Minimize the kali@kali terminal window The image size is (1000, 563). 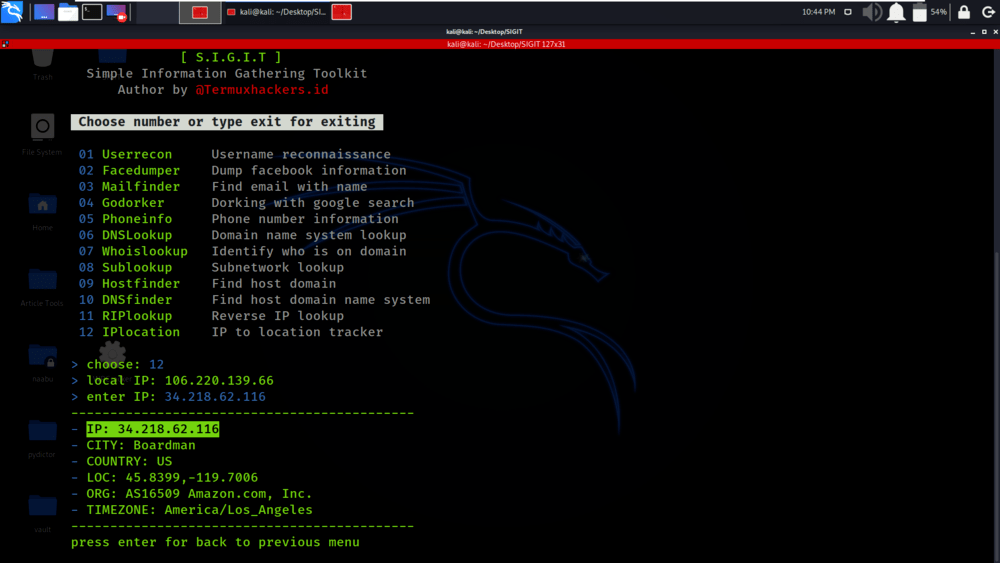pyautogui.click(x=973, y=32)
